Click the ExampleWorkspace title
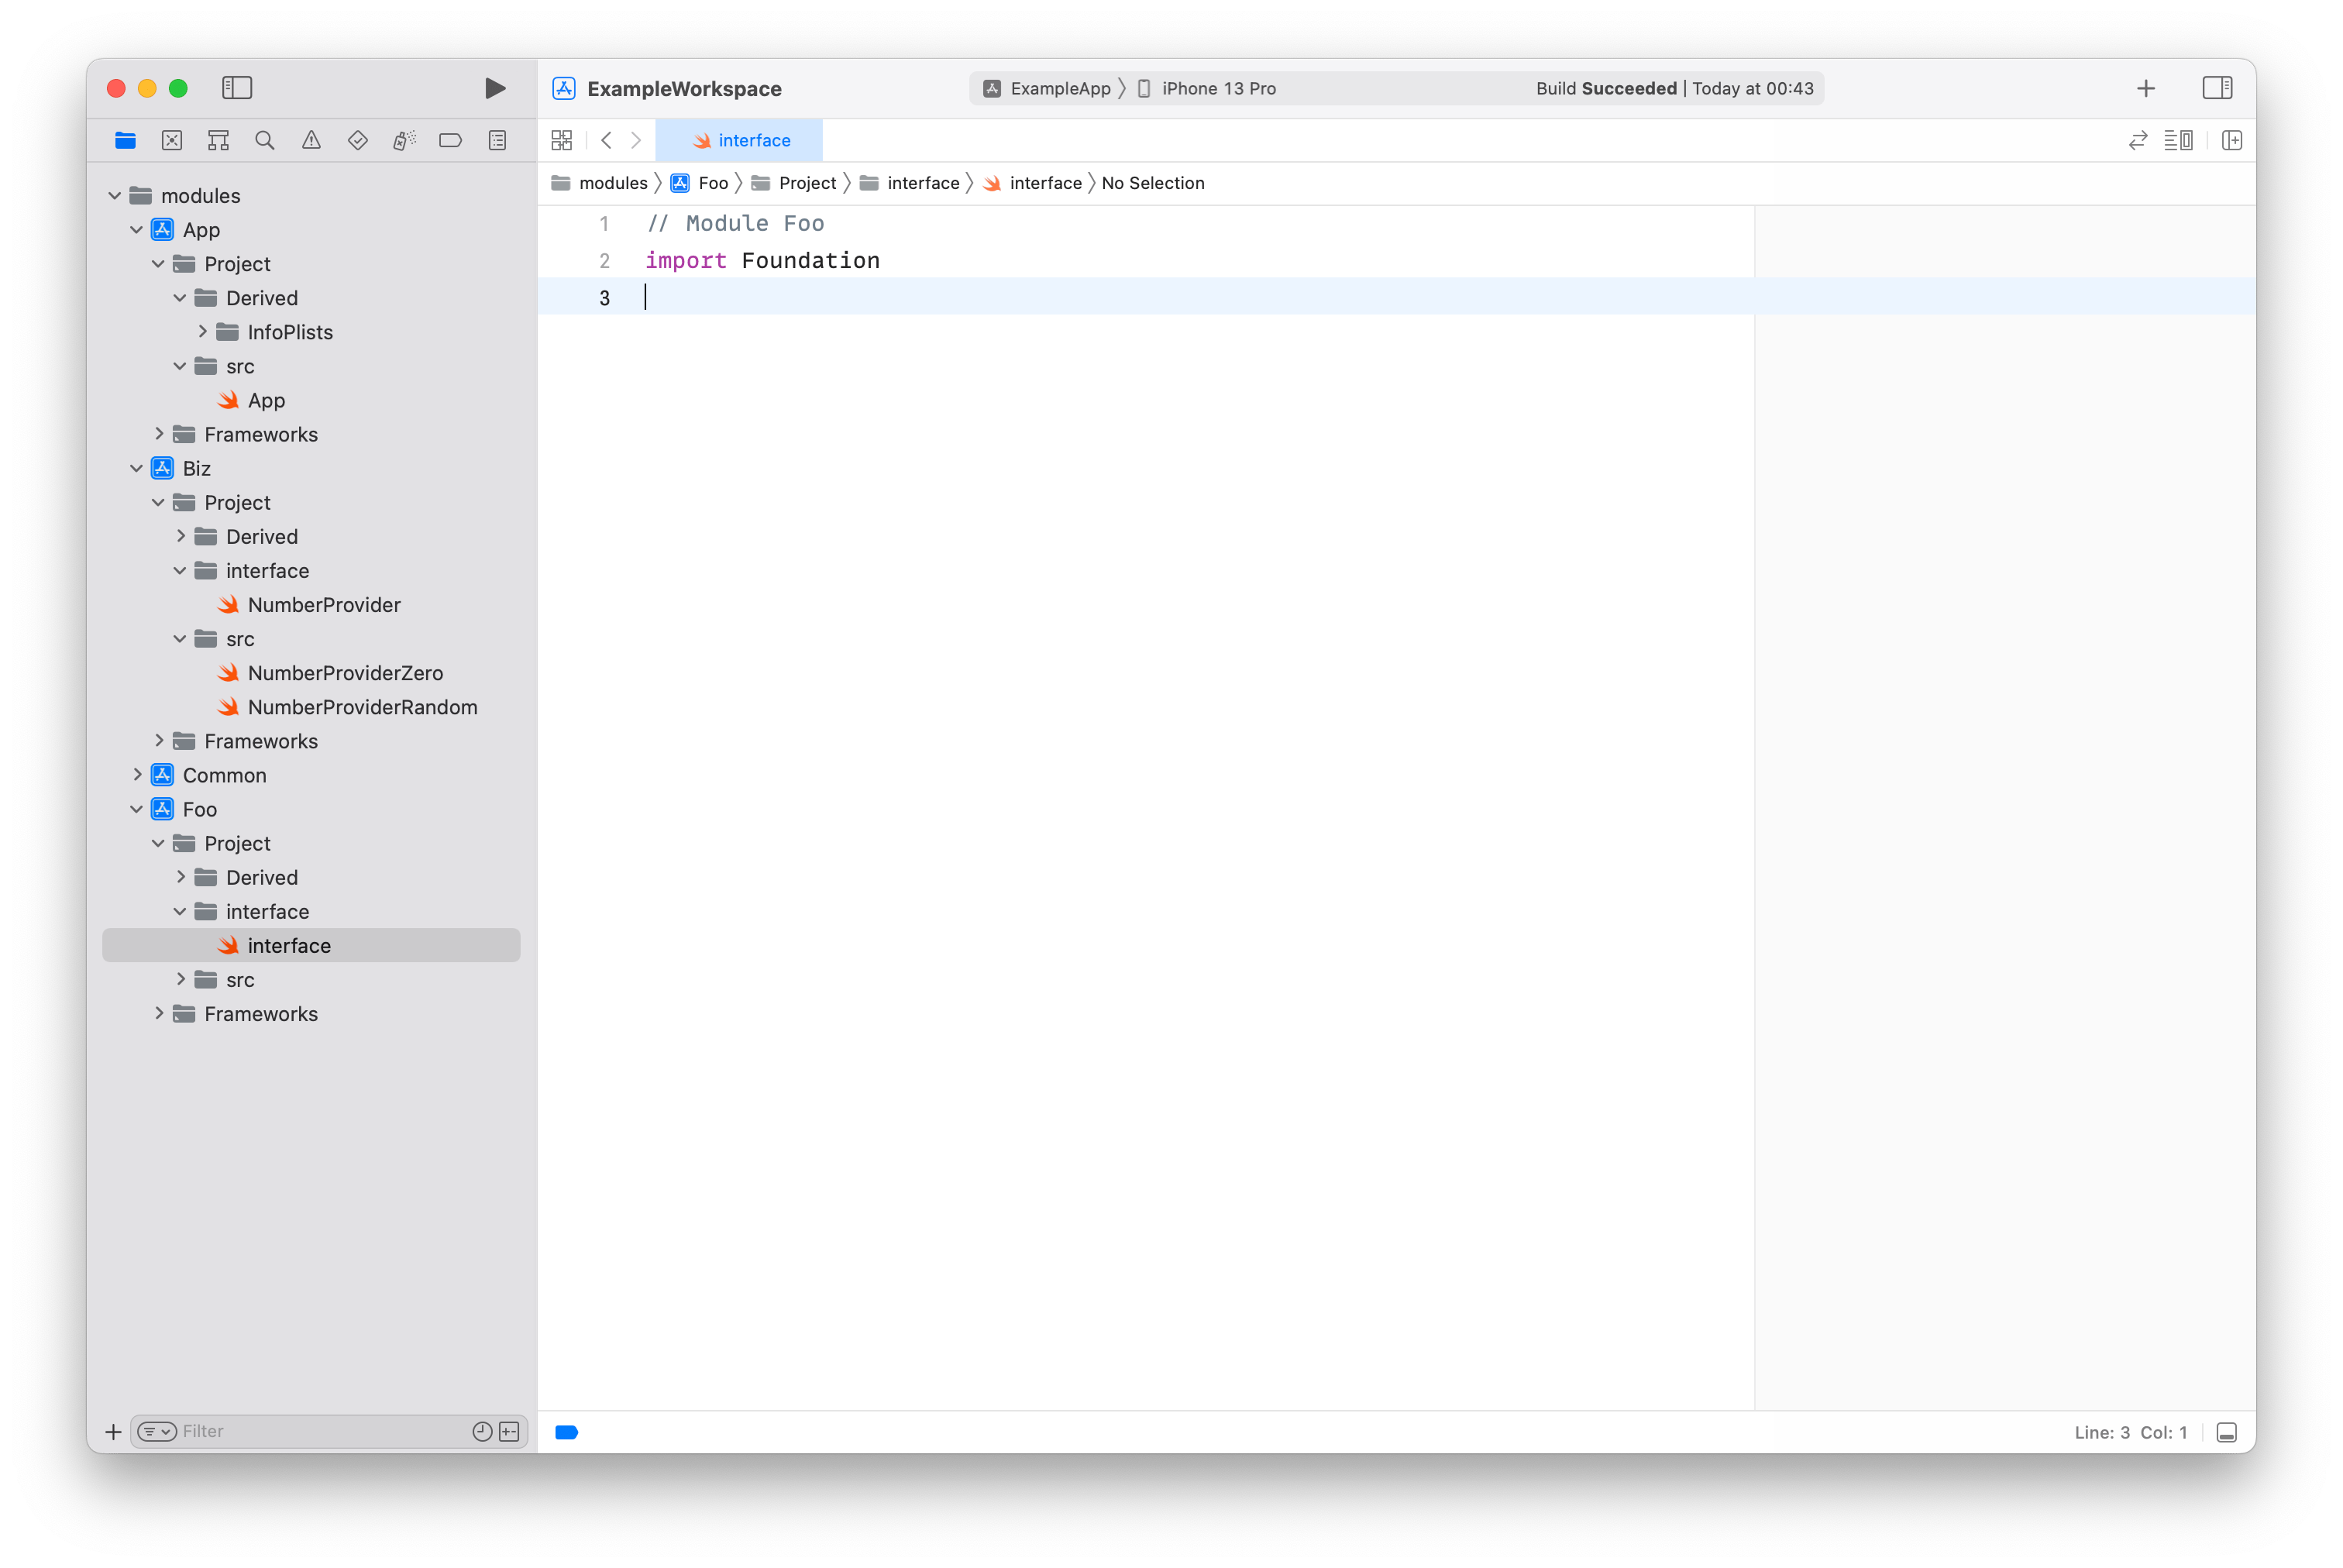The width and height of the screenshot is (2343, 1568). [684, 88]
